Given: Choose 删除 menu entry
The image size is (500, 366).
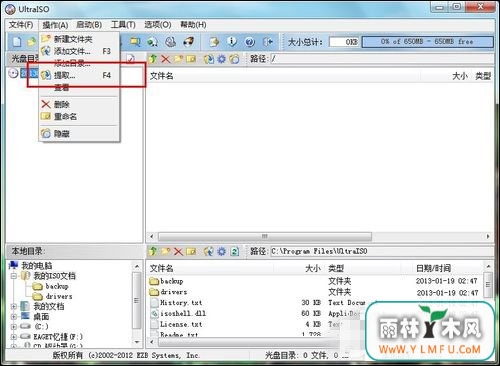Looking at the screenshot, I should [79, 104].
